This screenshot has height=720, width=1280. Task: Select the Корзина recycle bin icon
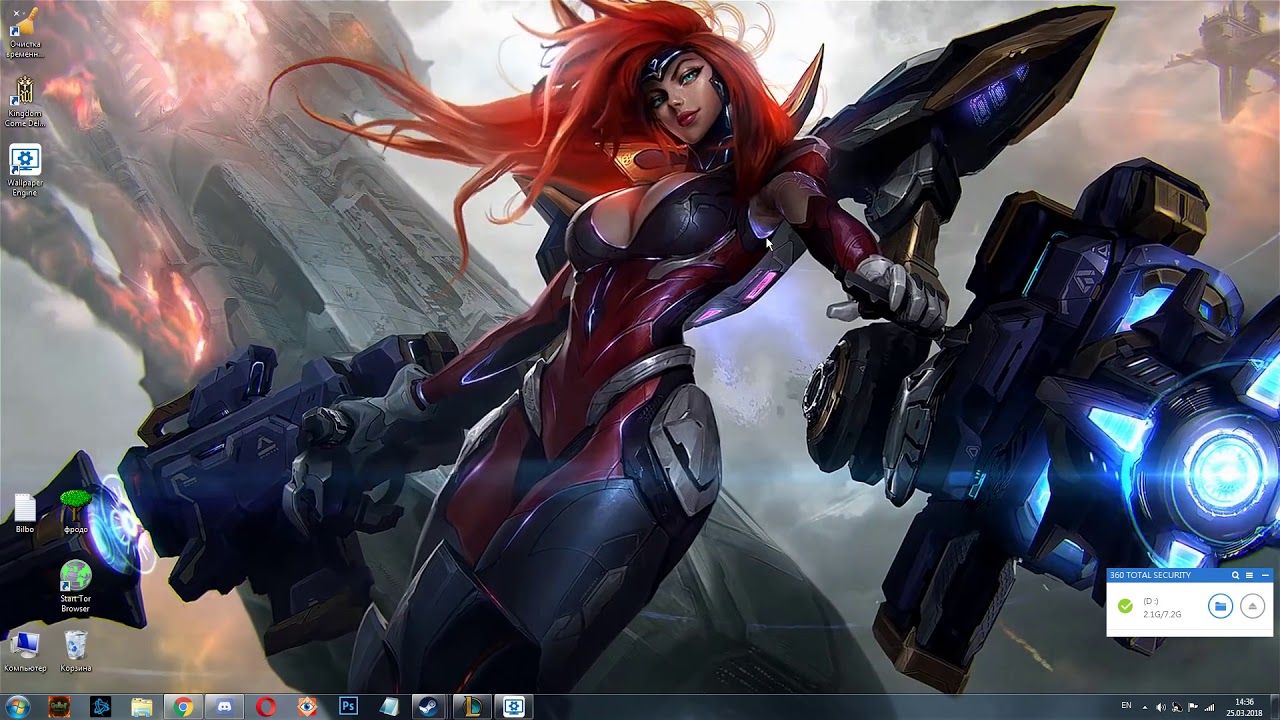pyautogui.click(x=76, y=651)
